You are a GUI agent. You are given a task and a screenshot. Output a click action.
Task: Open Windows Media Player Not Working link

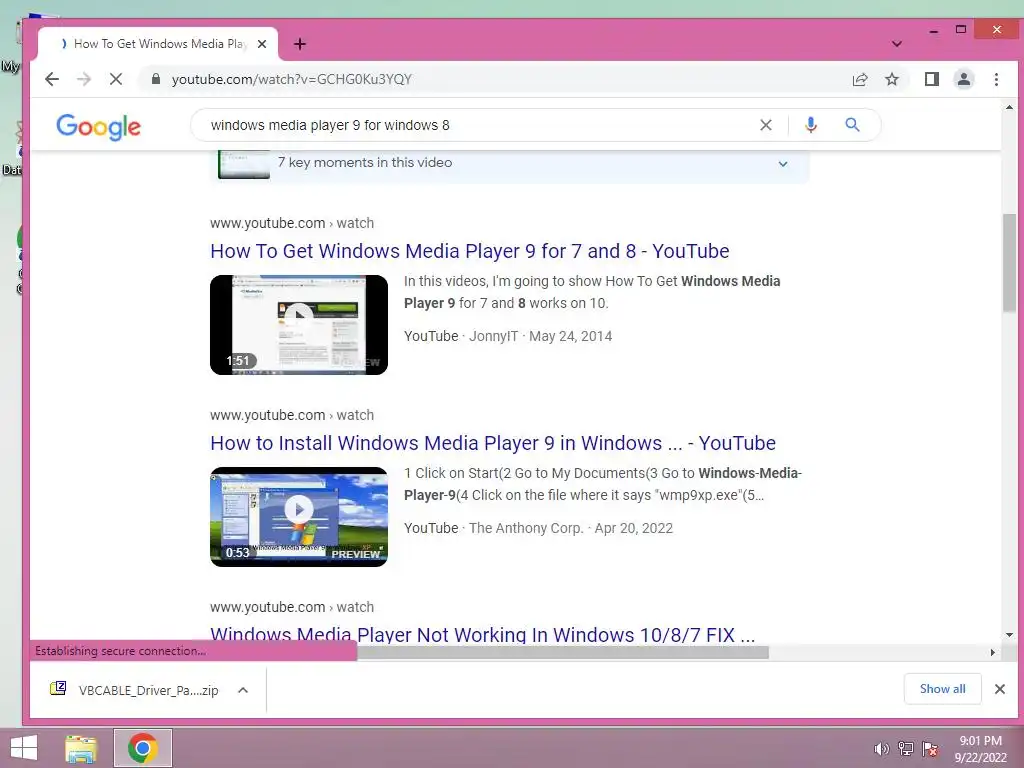[x=483, y=634]
